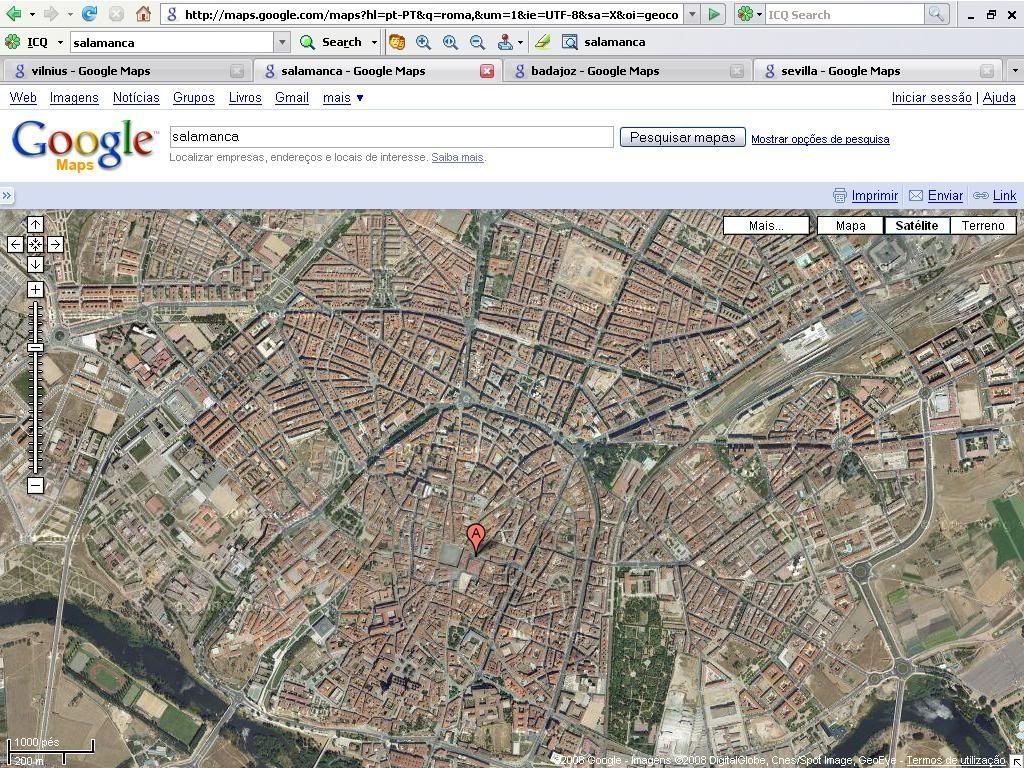Pan the map up with the arrow
The height and width of the screenshot is (768, 1024).
tap(35, 224)
